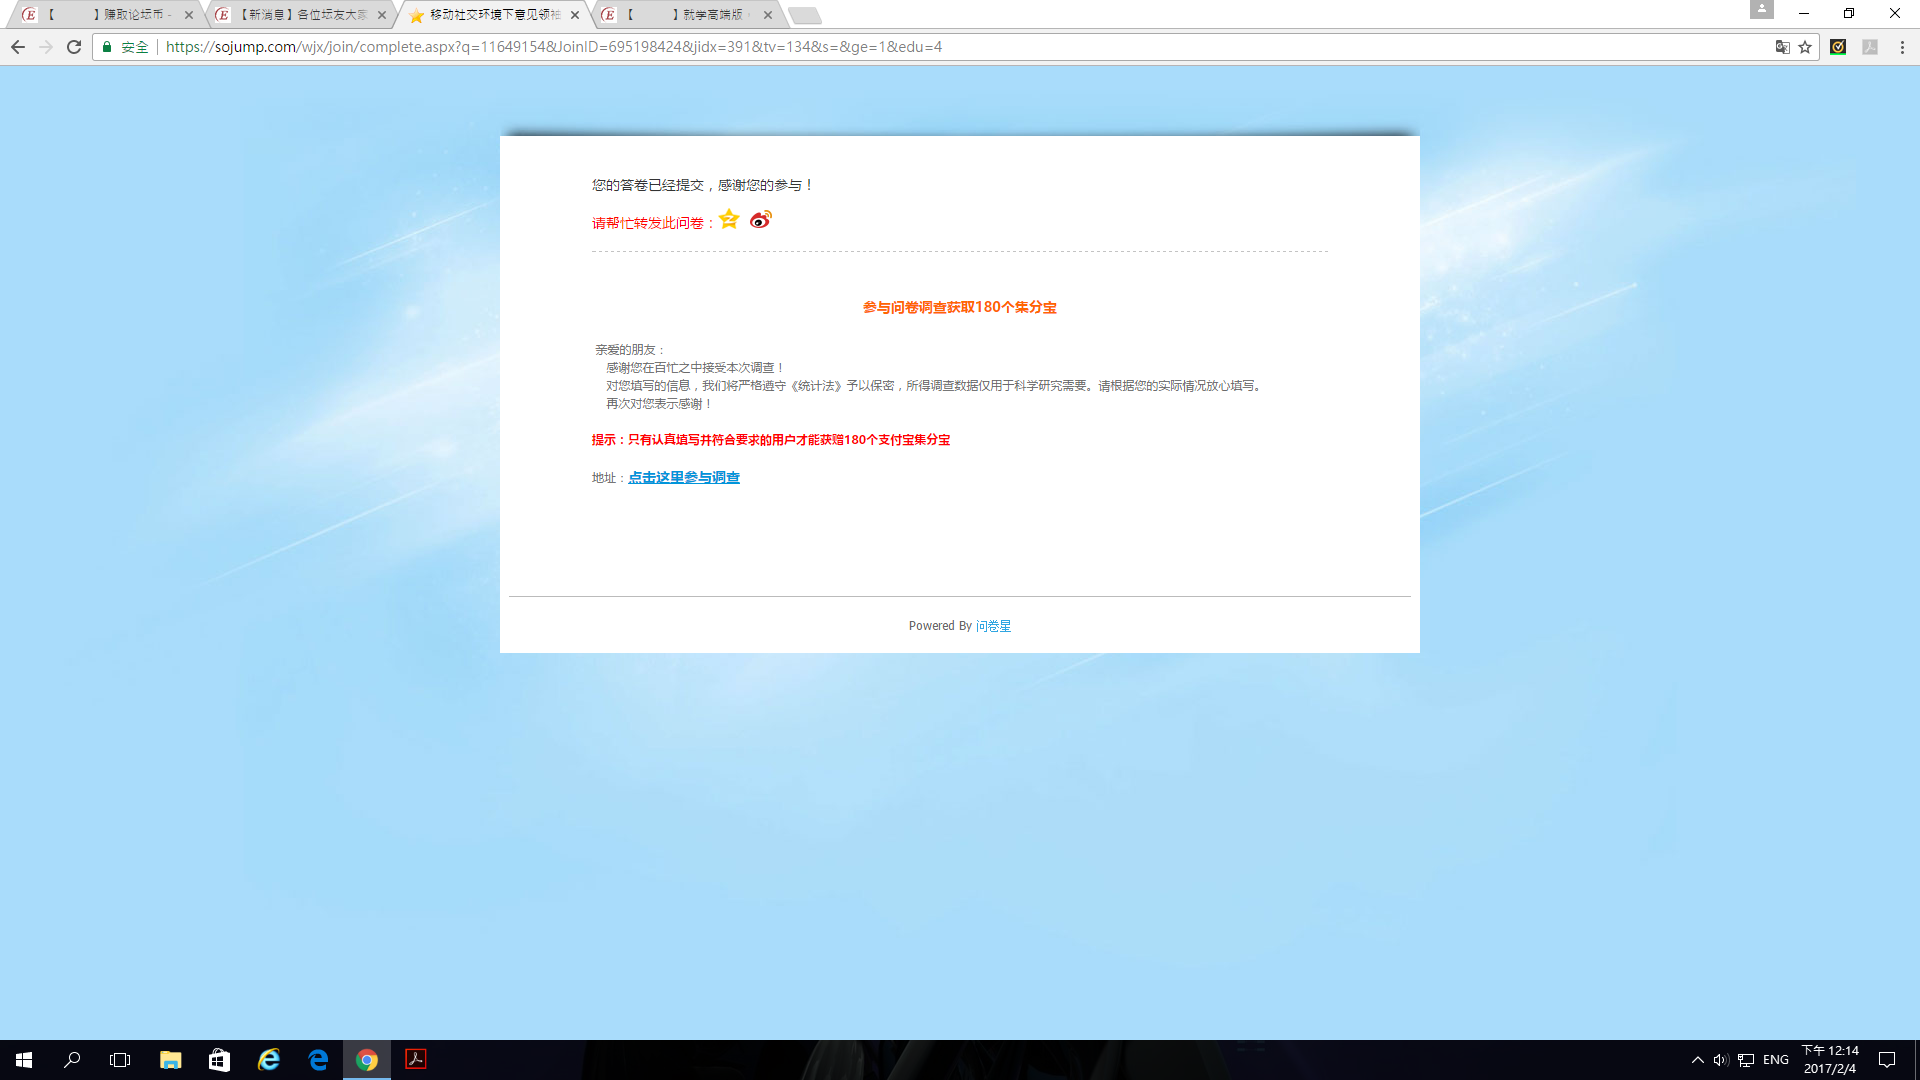Screen dimensions: 1920x1080
Task: Open the new tab button
Action: click(804, 15)
